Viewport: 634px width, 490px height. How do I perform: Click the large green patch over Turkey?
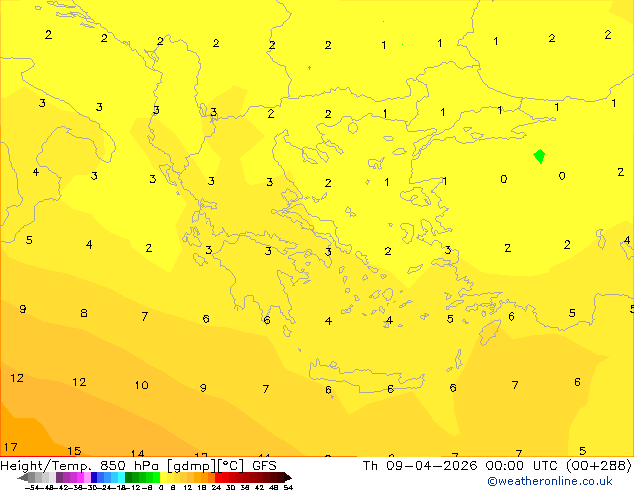point(539,156)
